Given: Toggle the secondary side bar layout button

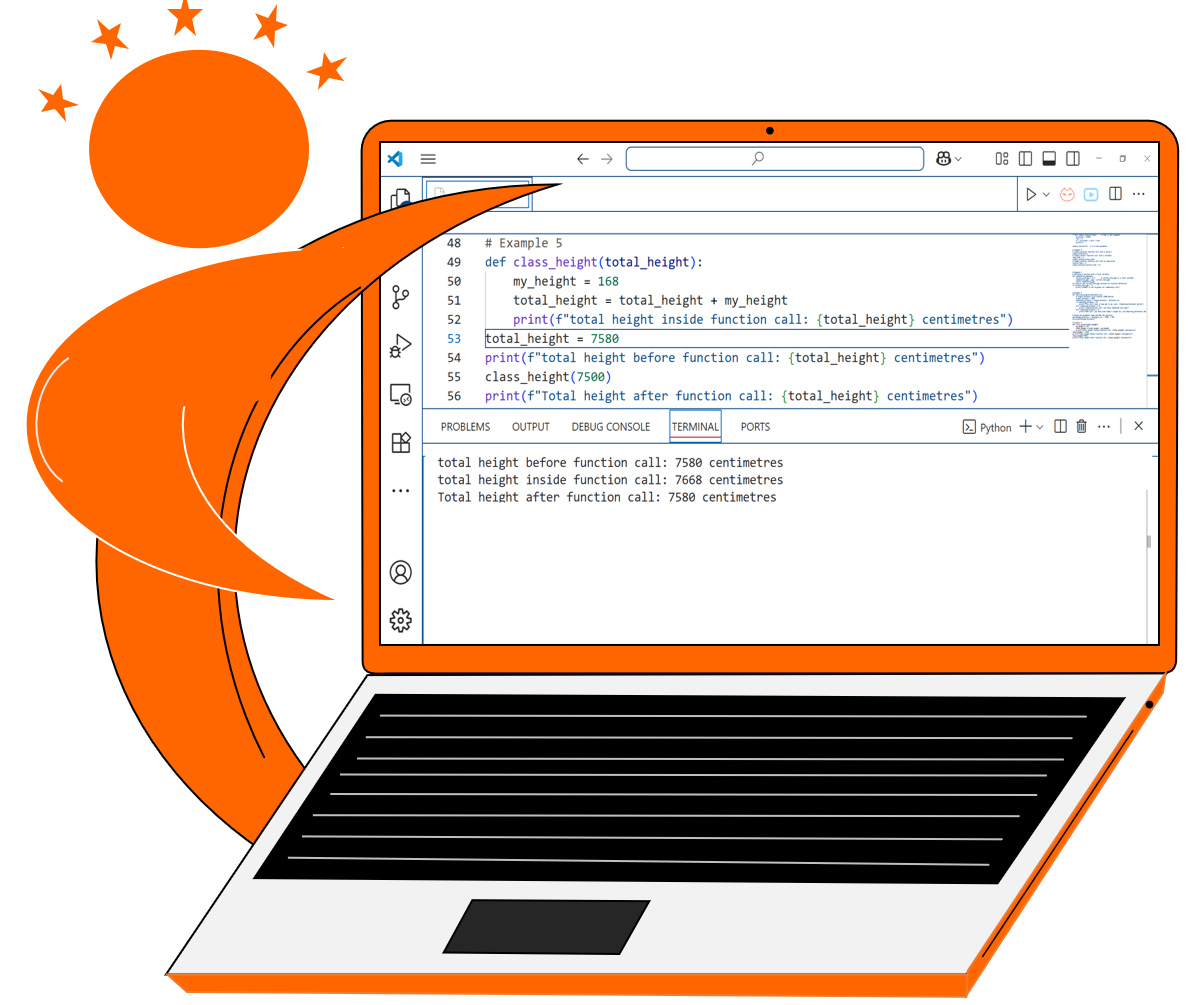Looking at the screenshot, I should coord(1073,159).
